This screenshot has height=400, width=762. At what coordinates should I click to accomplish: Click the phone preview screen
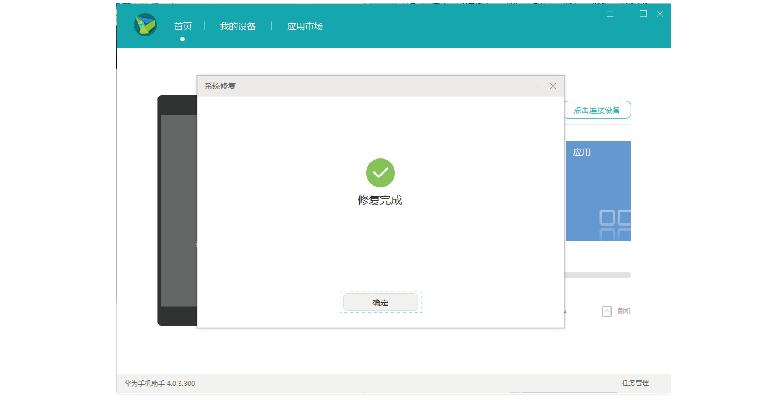(178, 210)
